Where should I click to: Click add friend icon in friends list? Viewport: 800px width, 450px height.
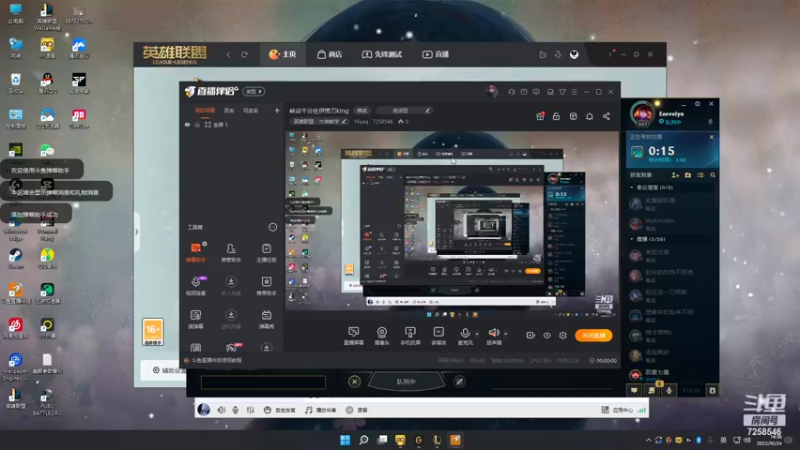[675, 175]
